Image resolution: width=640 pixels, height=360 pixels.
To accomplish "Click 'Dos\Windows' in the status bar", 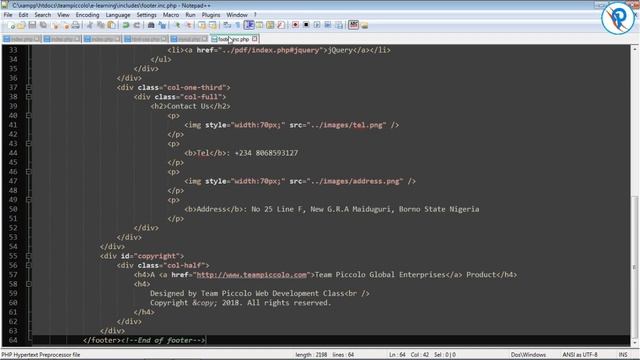I will [528, 355].
